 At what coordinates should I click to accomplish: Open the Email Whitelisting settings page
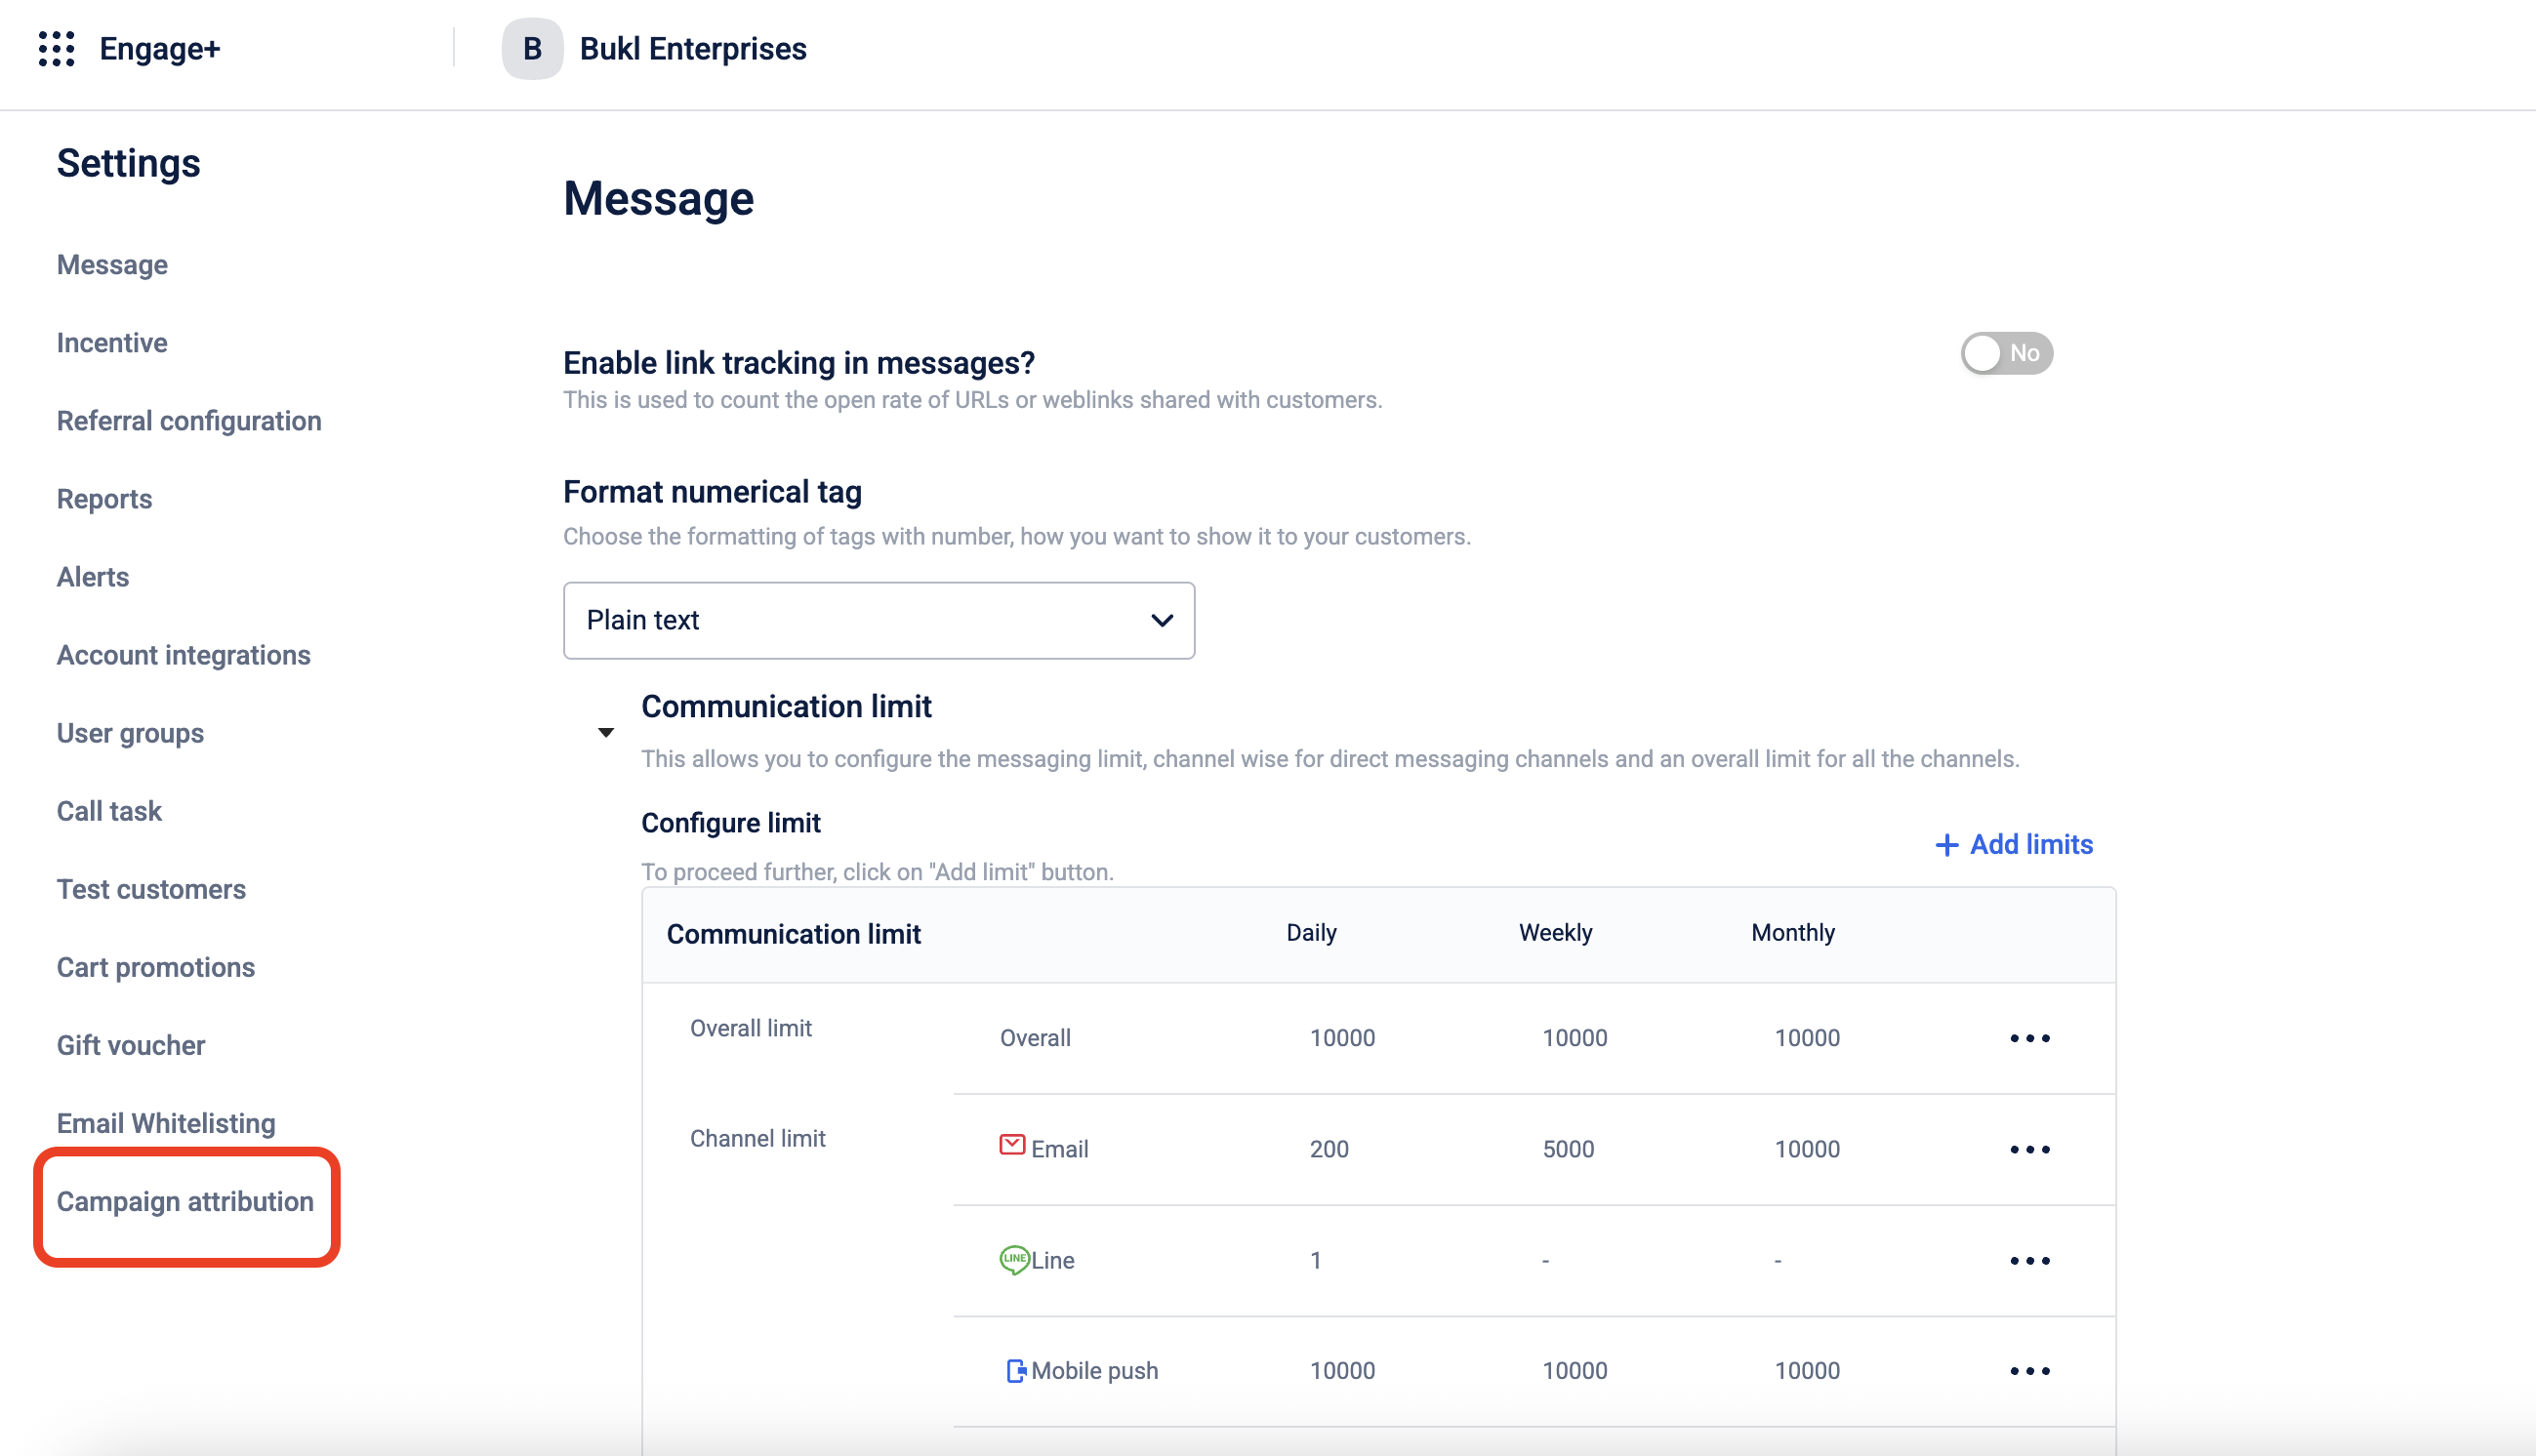[166, 1123]
